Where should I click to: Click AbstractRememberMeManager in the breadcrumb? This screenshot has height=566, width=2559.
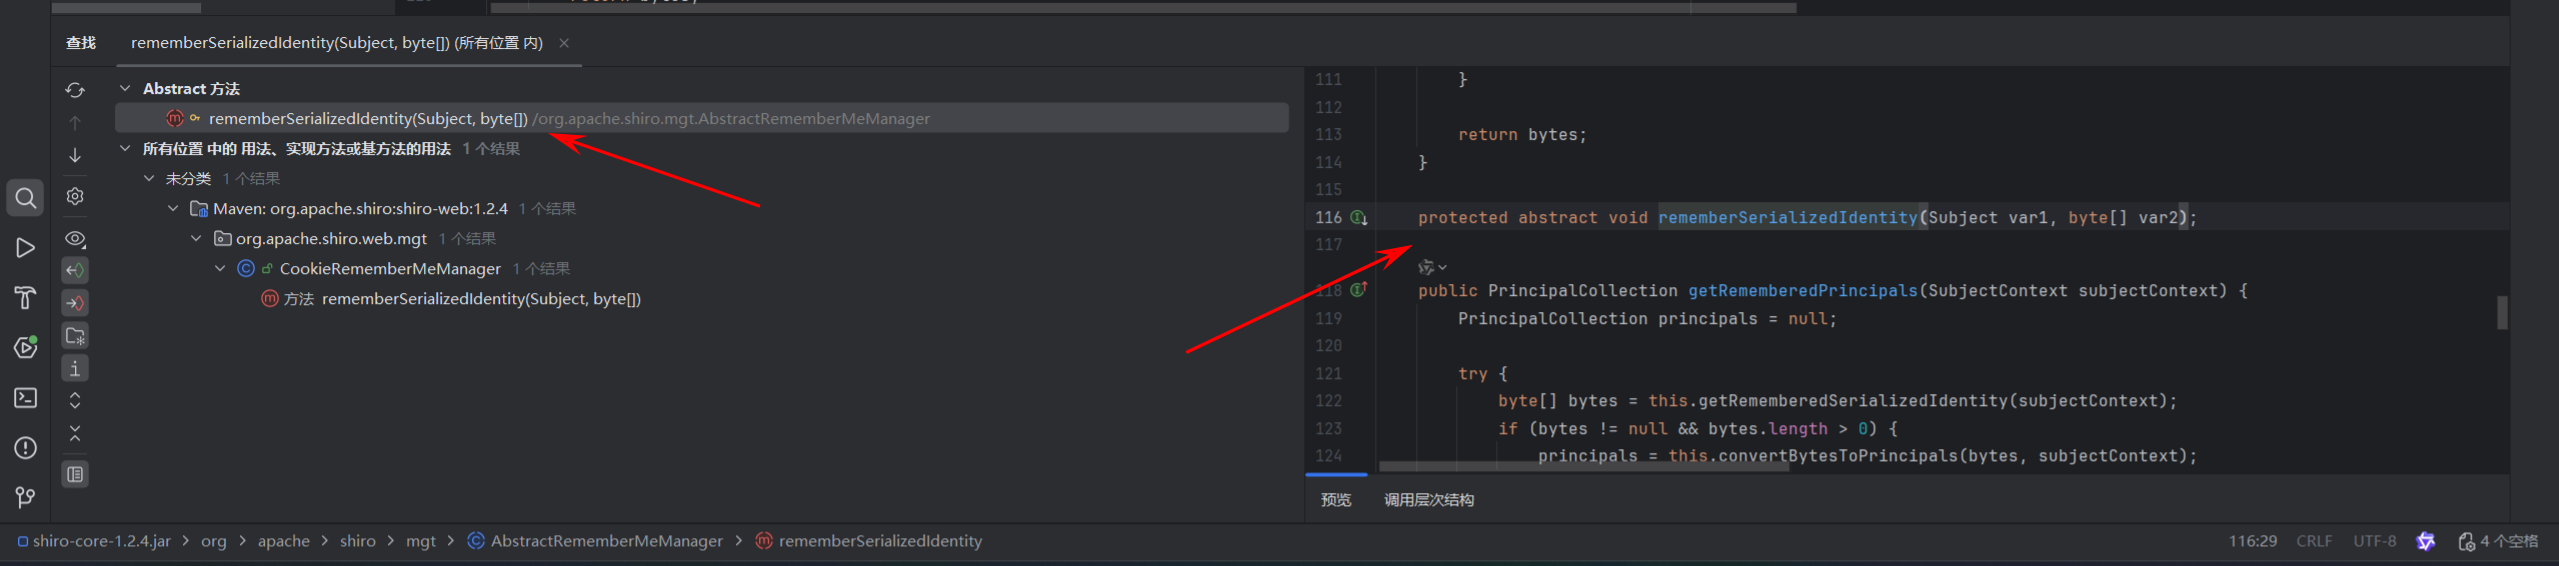[x=606, y=541]
